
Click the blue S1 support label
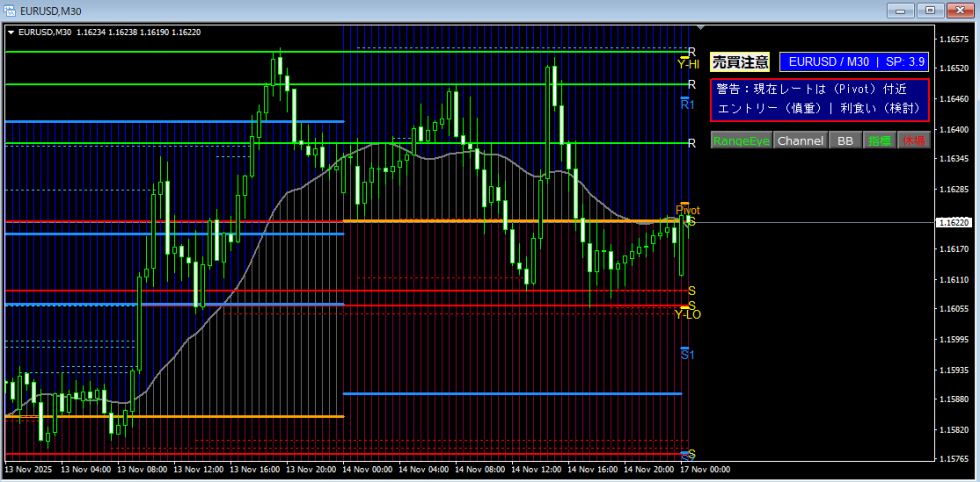pos(687,354)
